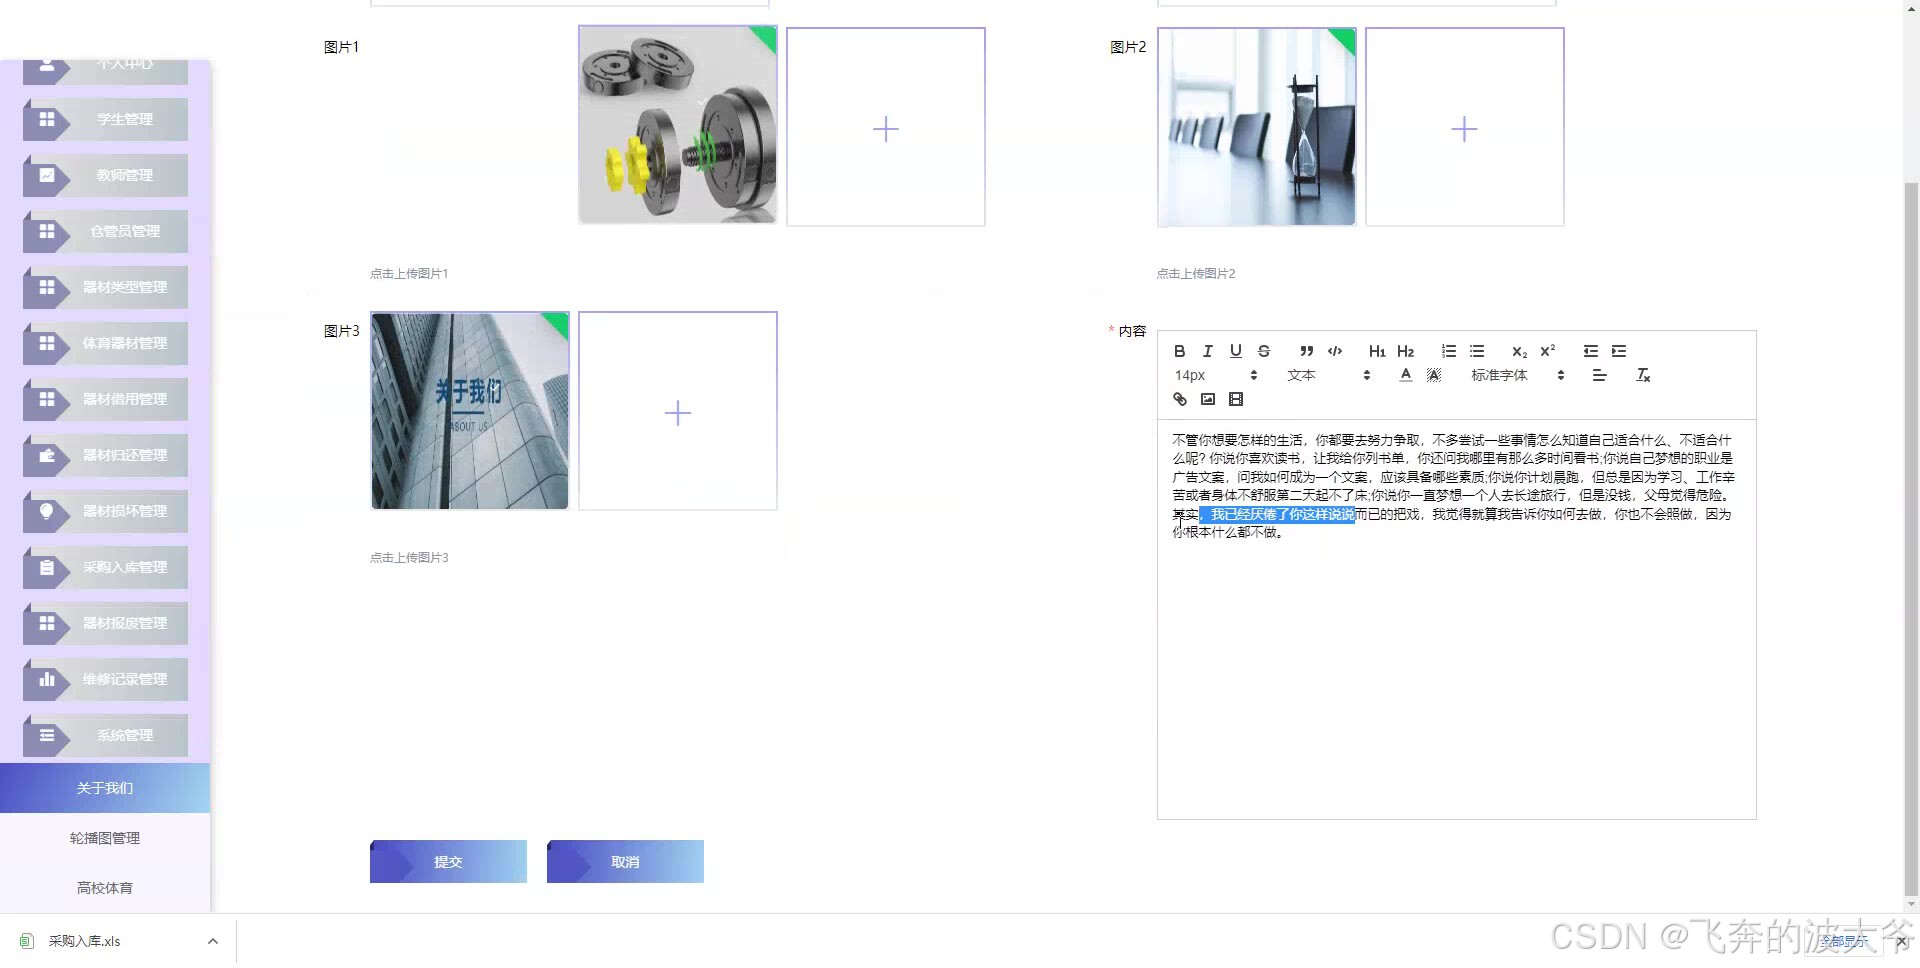Viewport: 1920px width, 968px height.
Task: Click the 教师管理 chart icon
Action: tap(46, 175)
